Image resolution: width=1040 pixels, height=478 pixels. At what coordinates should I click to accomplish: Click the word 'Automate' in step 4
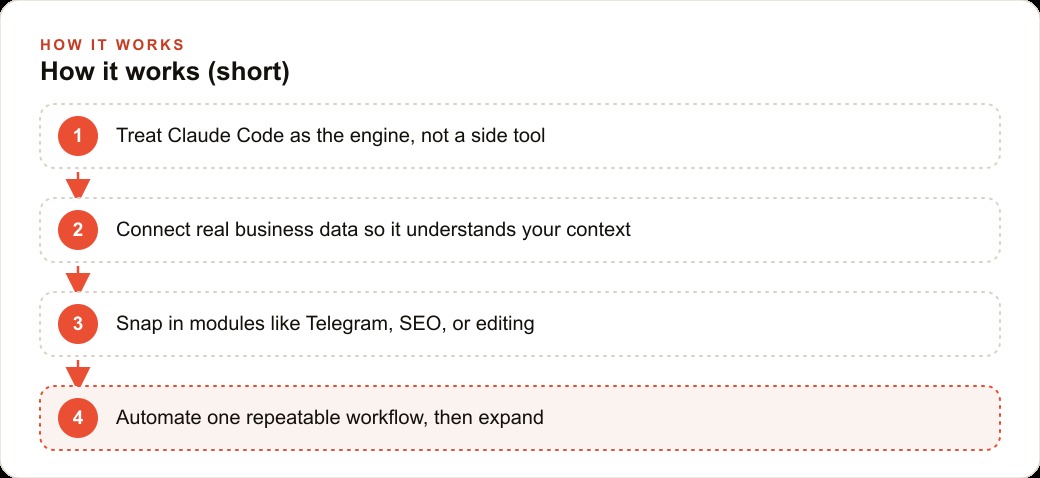coord(157,418)
